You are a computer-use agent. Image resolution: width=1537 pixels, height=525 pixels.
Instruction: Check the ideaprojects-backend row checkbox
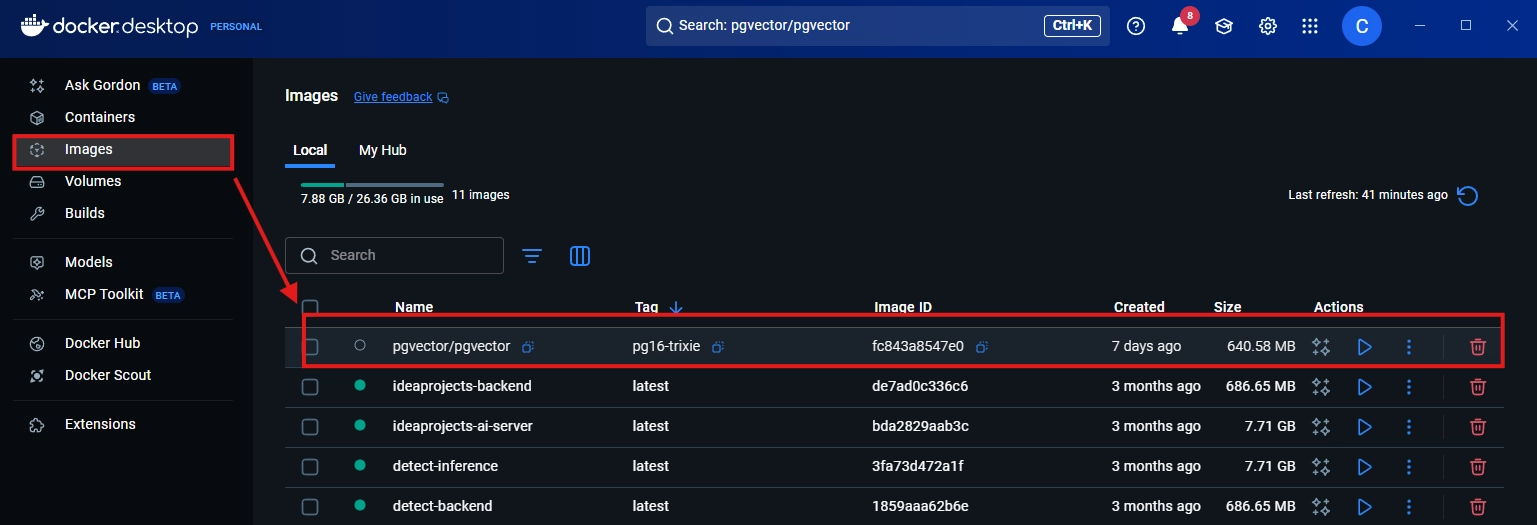310,386
